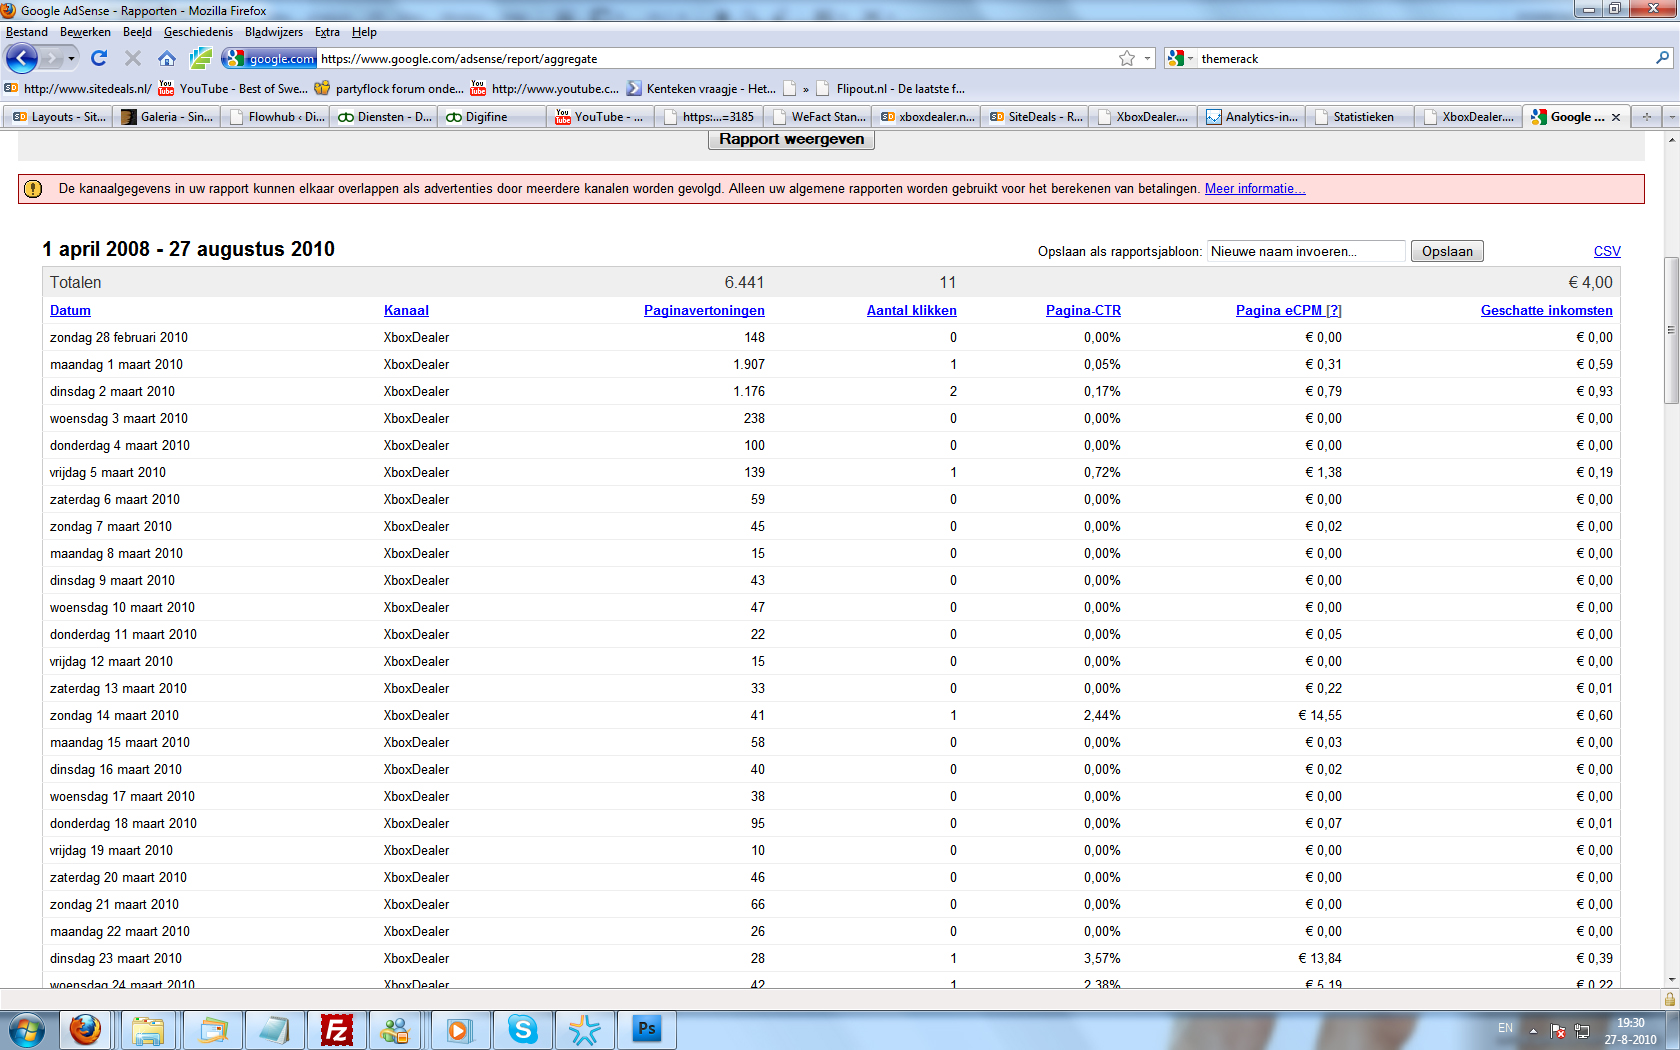Open a new tab with plus button
Screen dimensions: 1680x1050
[x=1646, y=117]
